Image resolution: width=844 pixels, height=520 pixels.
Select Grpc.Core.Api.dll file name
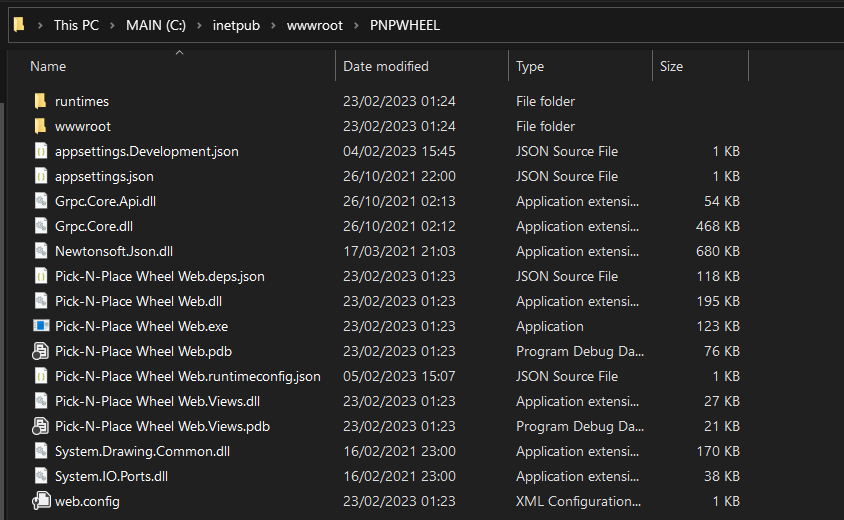106,201
